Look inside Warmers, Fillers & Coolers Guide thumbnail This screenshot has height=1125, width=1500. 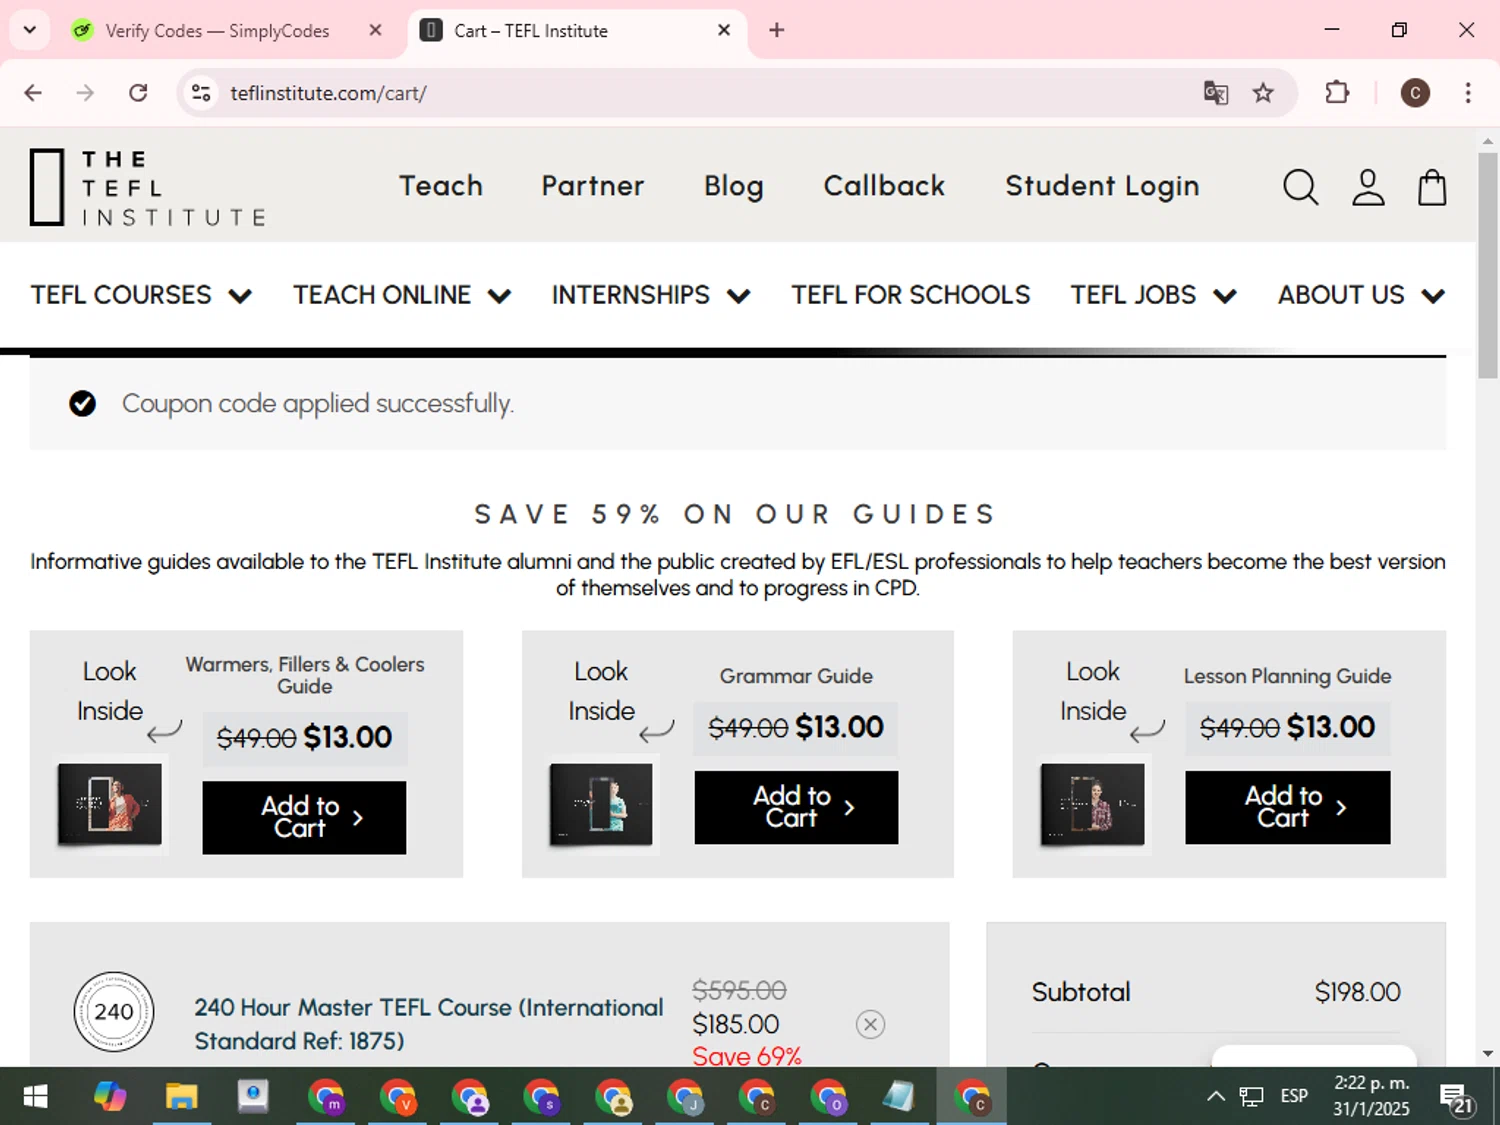[x=110, y=804]
